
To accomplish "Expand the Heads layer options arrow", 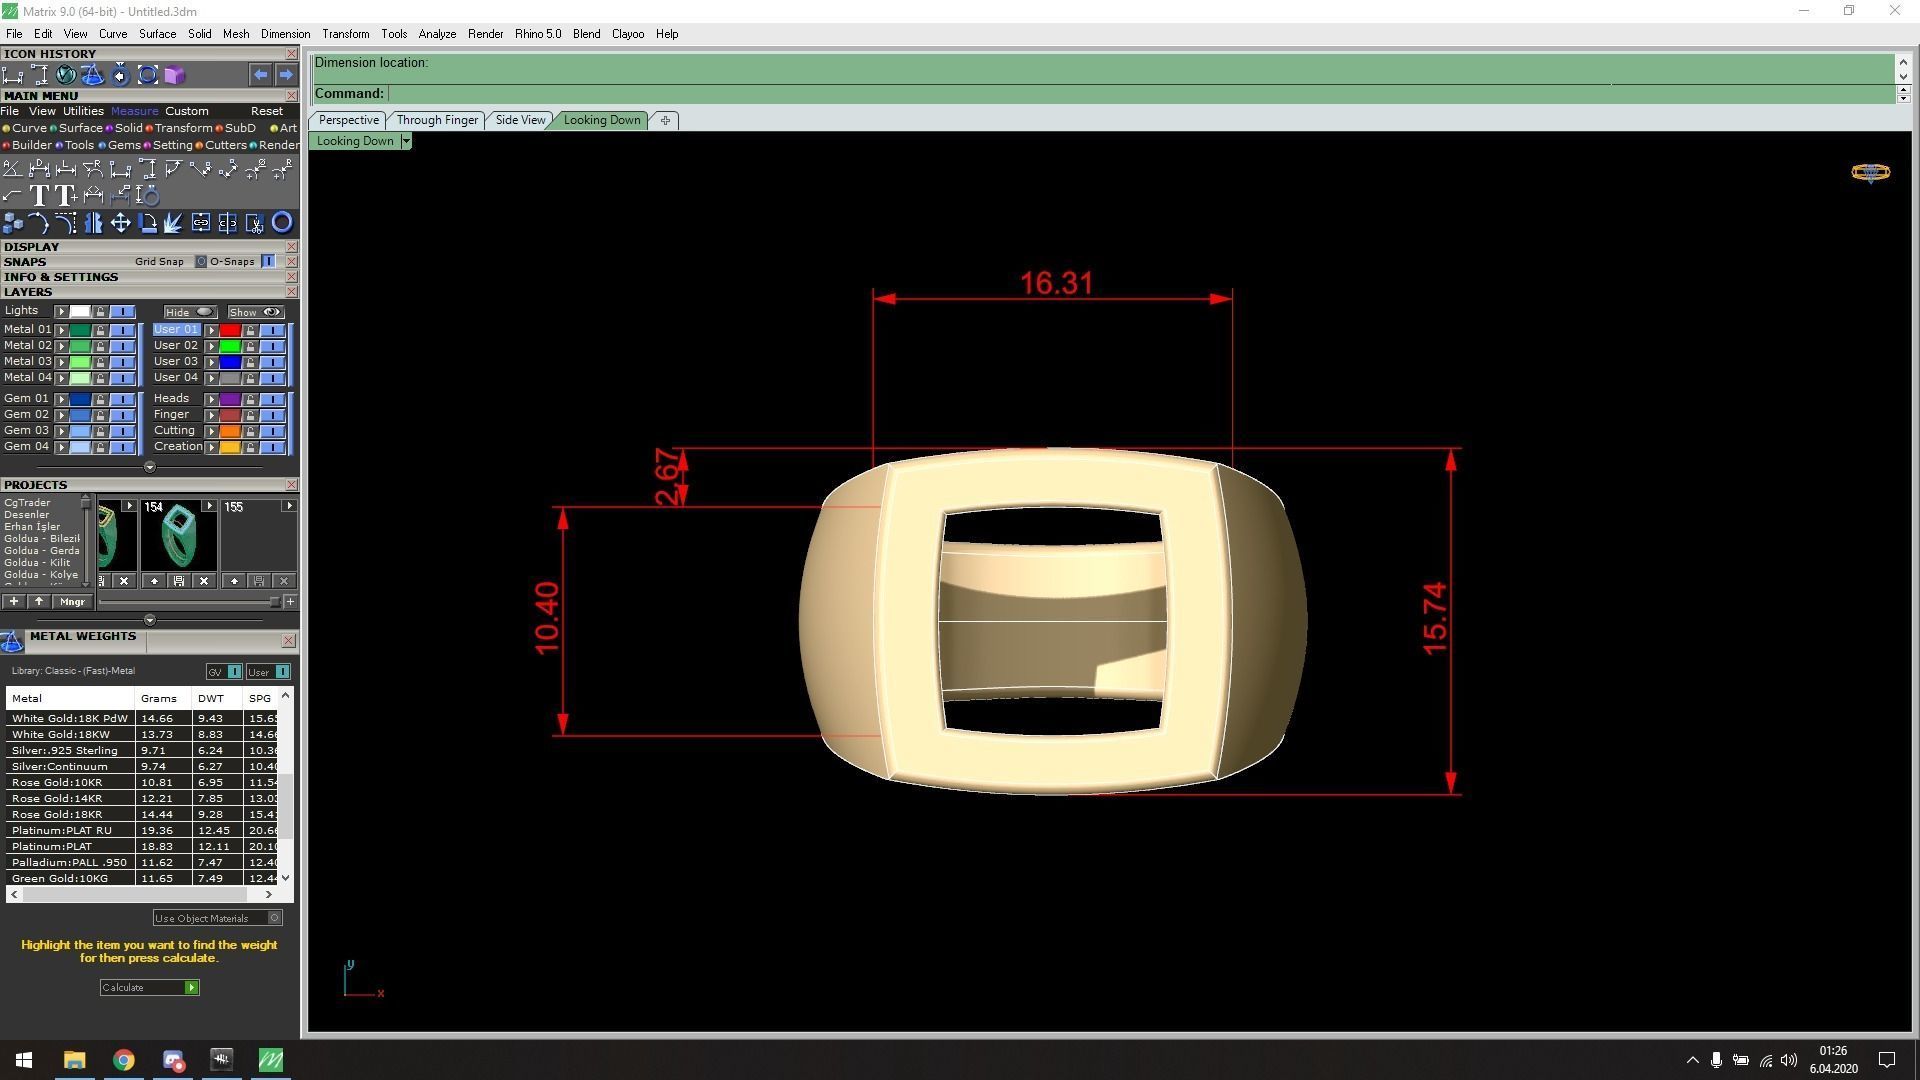I will coord(211,399).
